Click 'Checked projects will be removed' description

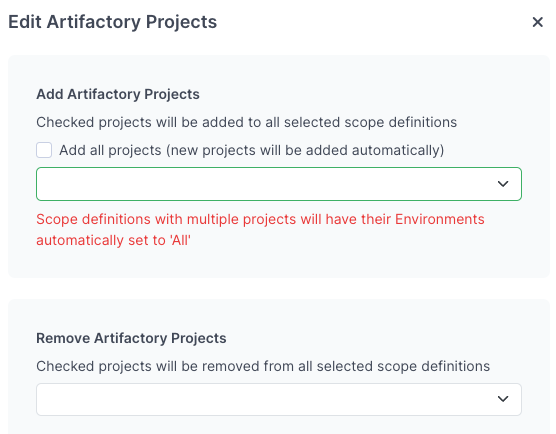pos(263,366)
